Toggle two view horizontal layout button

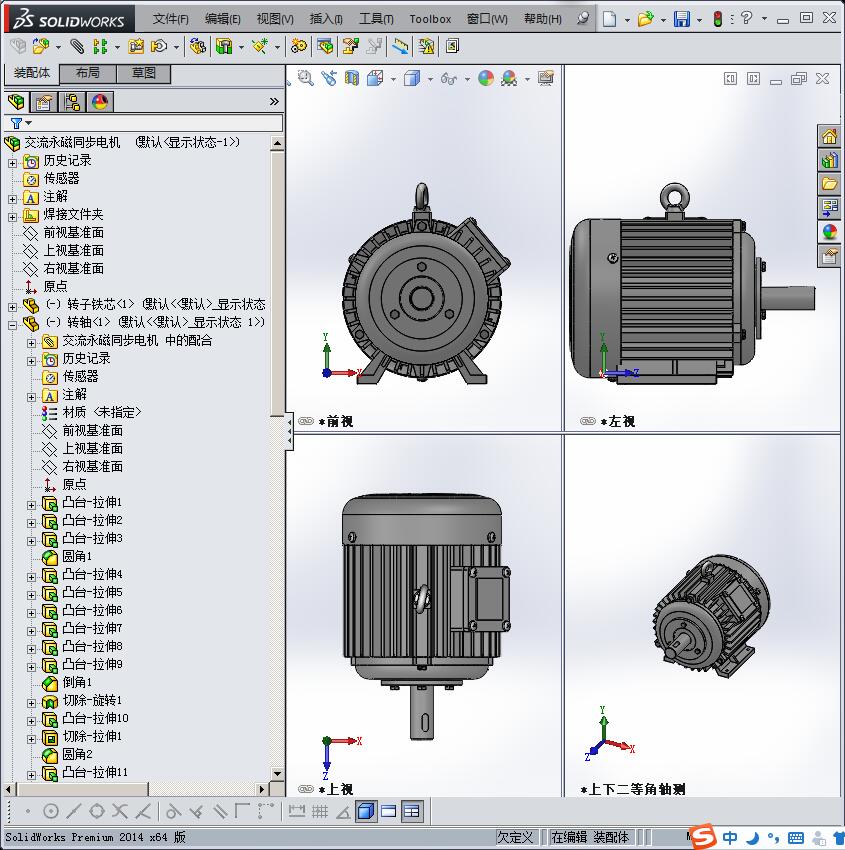coord(389,812)
